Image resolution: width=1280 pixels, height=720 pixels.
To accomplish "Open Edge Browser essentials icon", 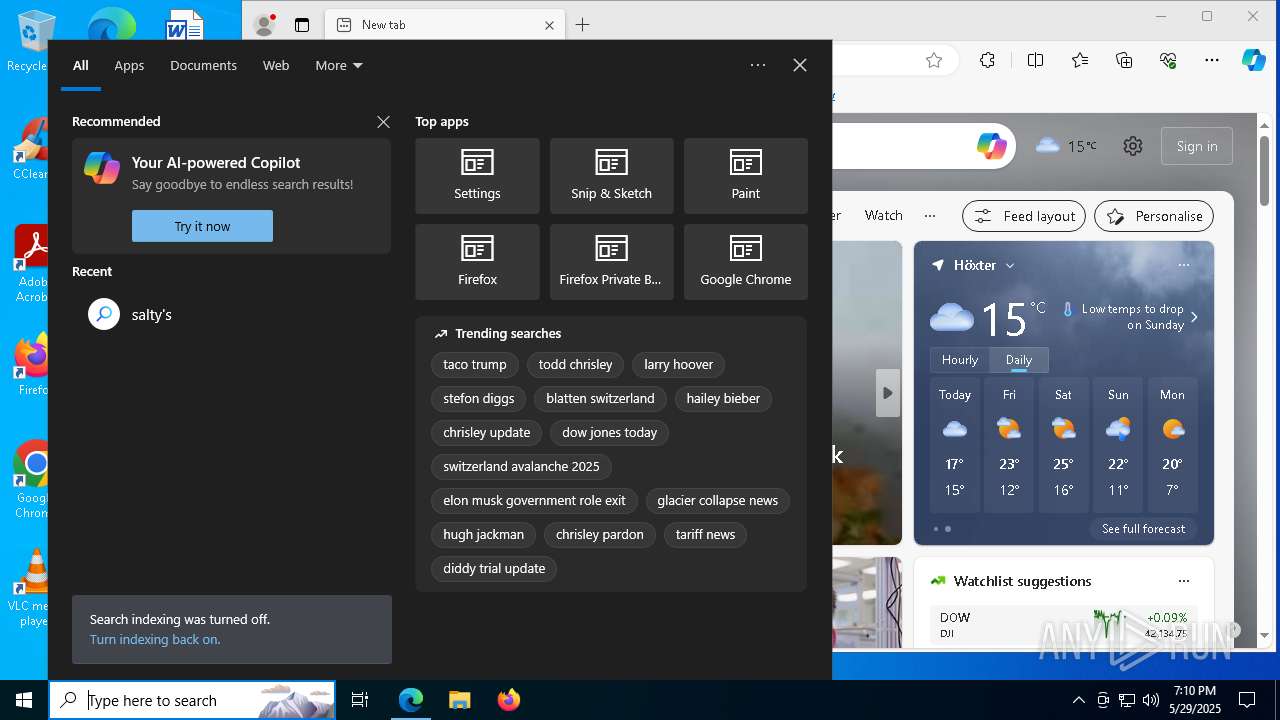I will (x=1168, y=60).
